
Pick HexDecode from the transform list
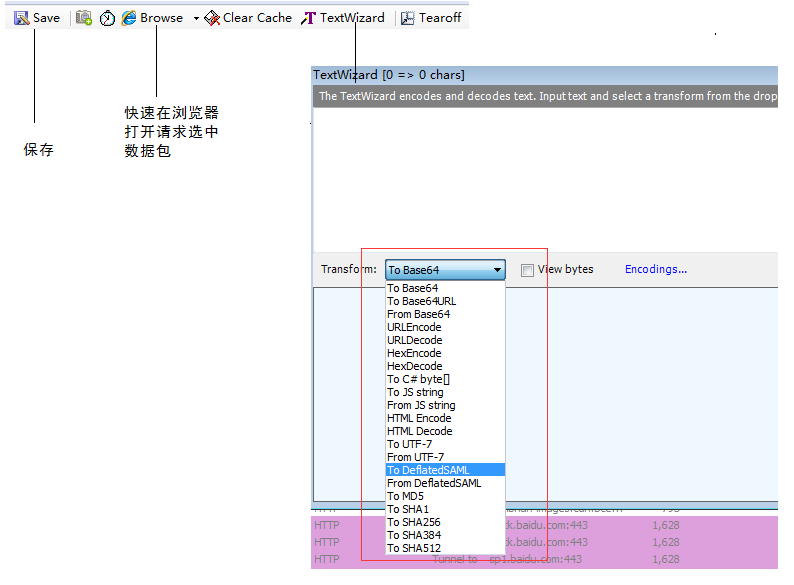click(x=445, y=366)
